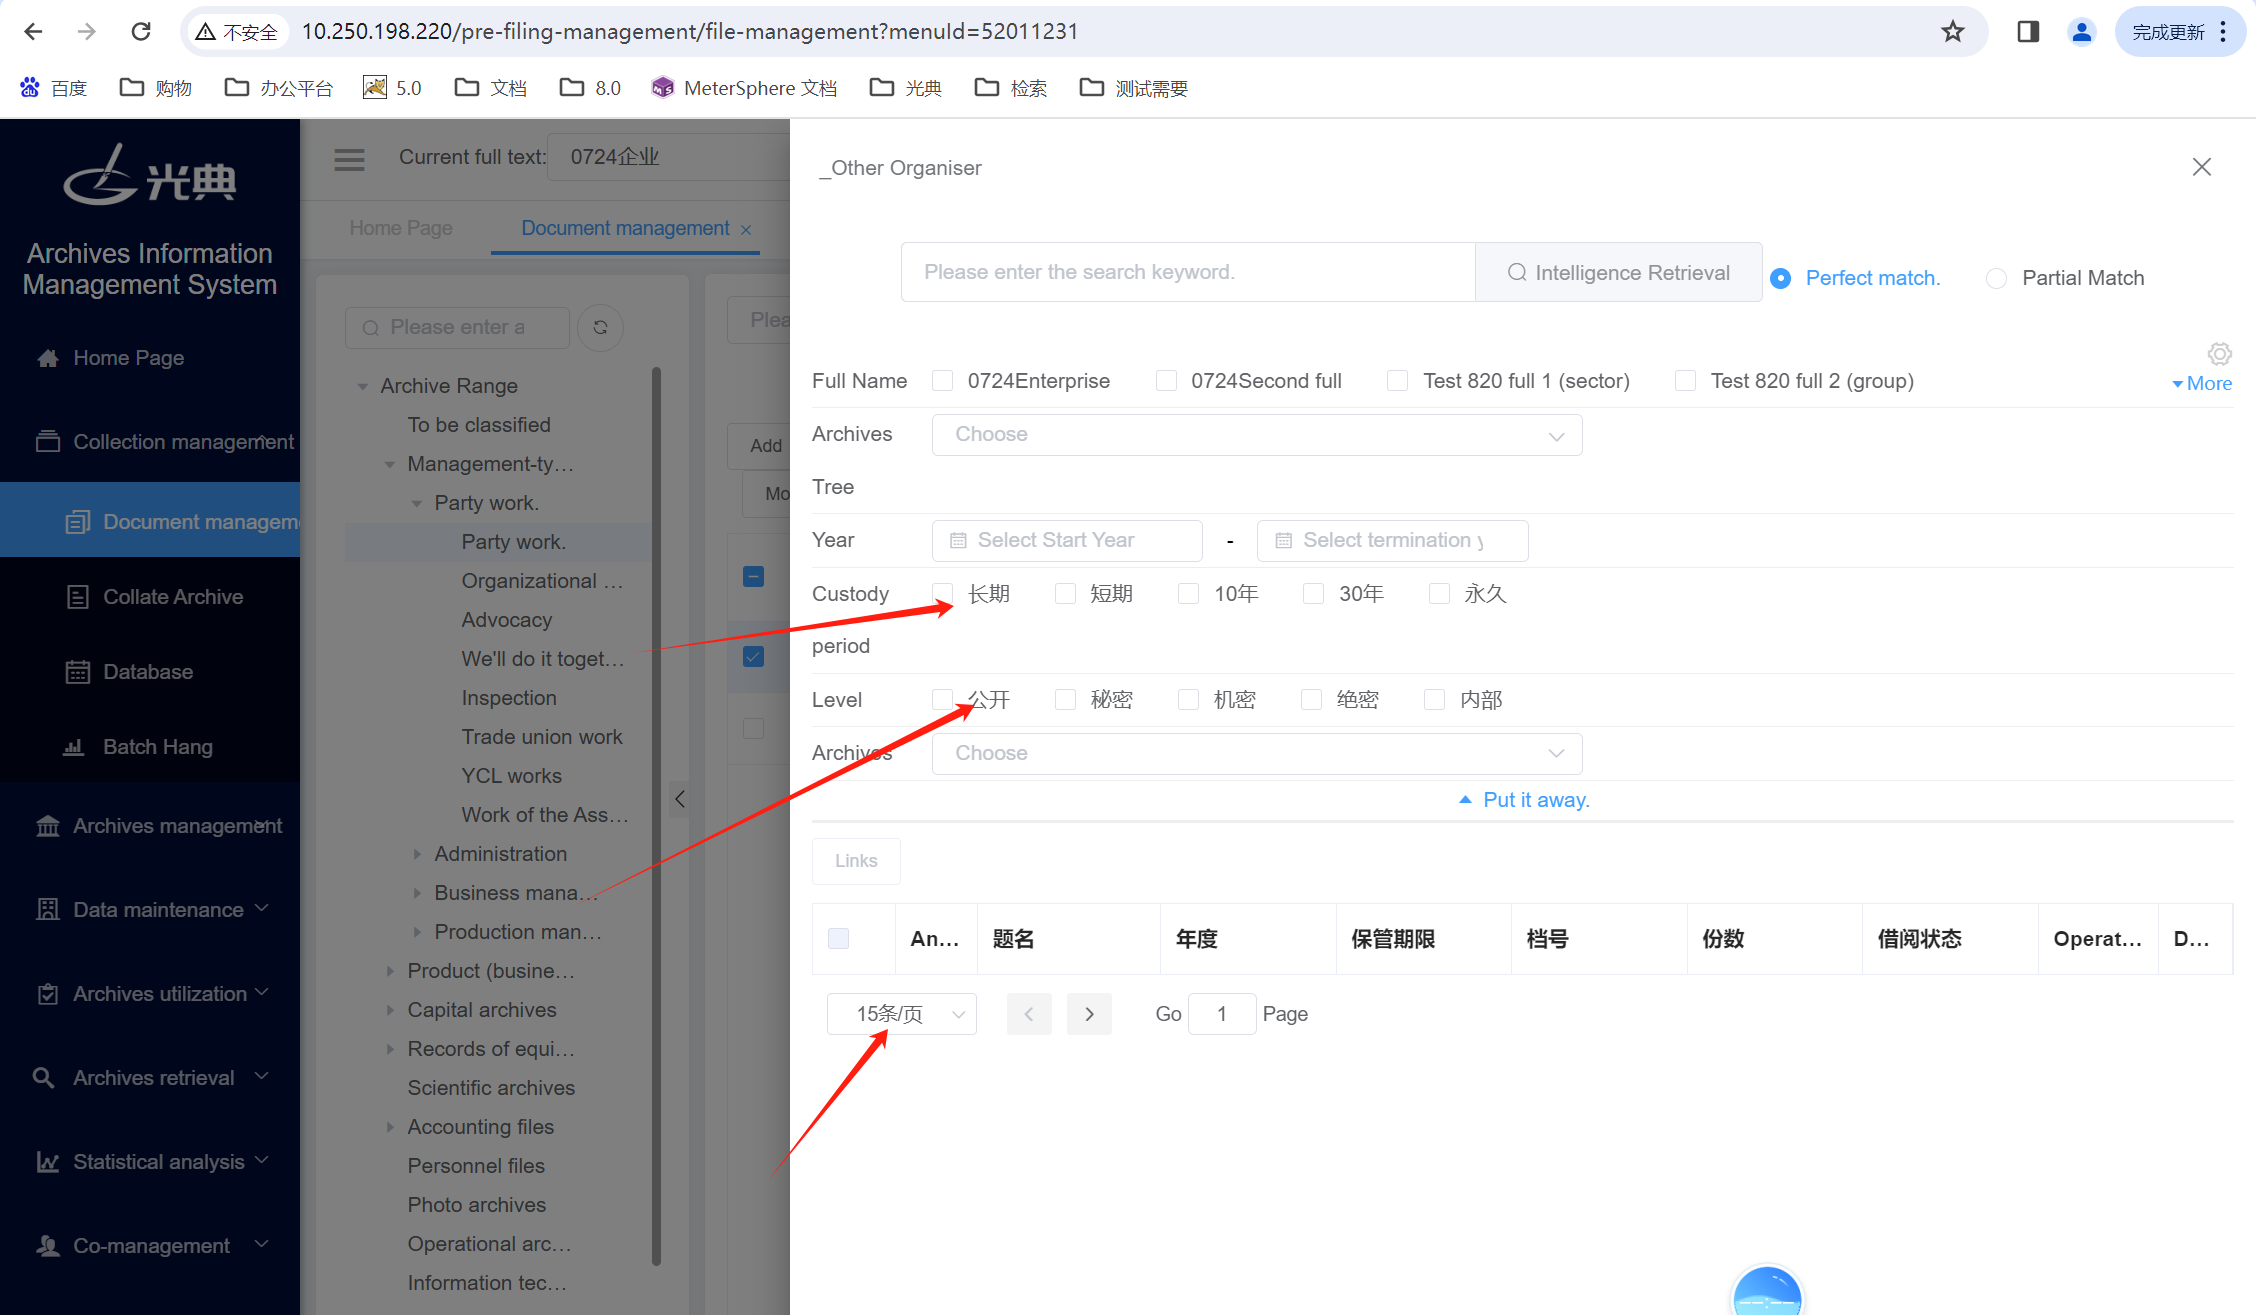The height and width of the screenshot is (1315, 2256).
Task: Click the 完成更新 browser update button
Action: pyautogui.click(x=2180, y=32)
